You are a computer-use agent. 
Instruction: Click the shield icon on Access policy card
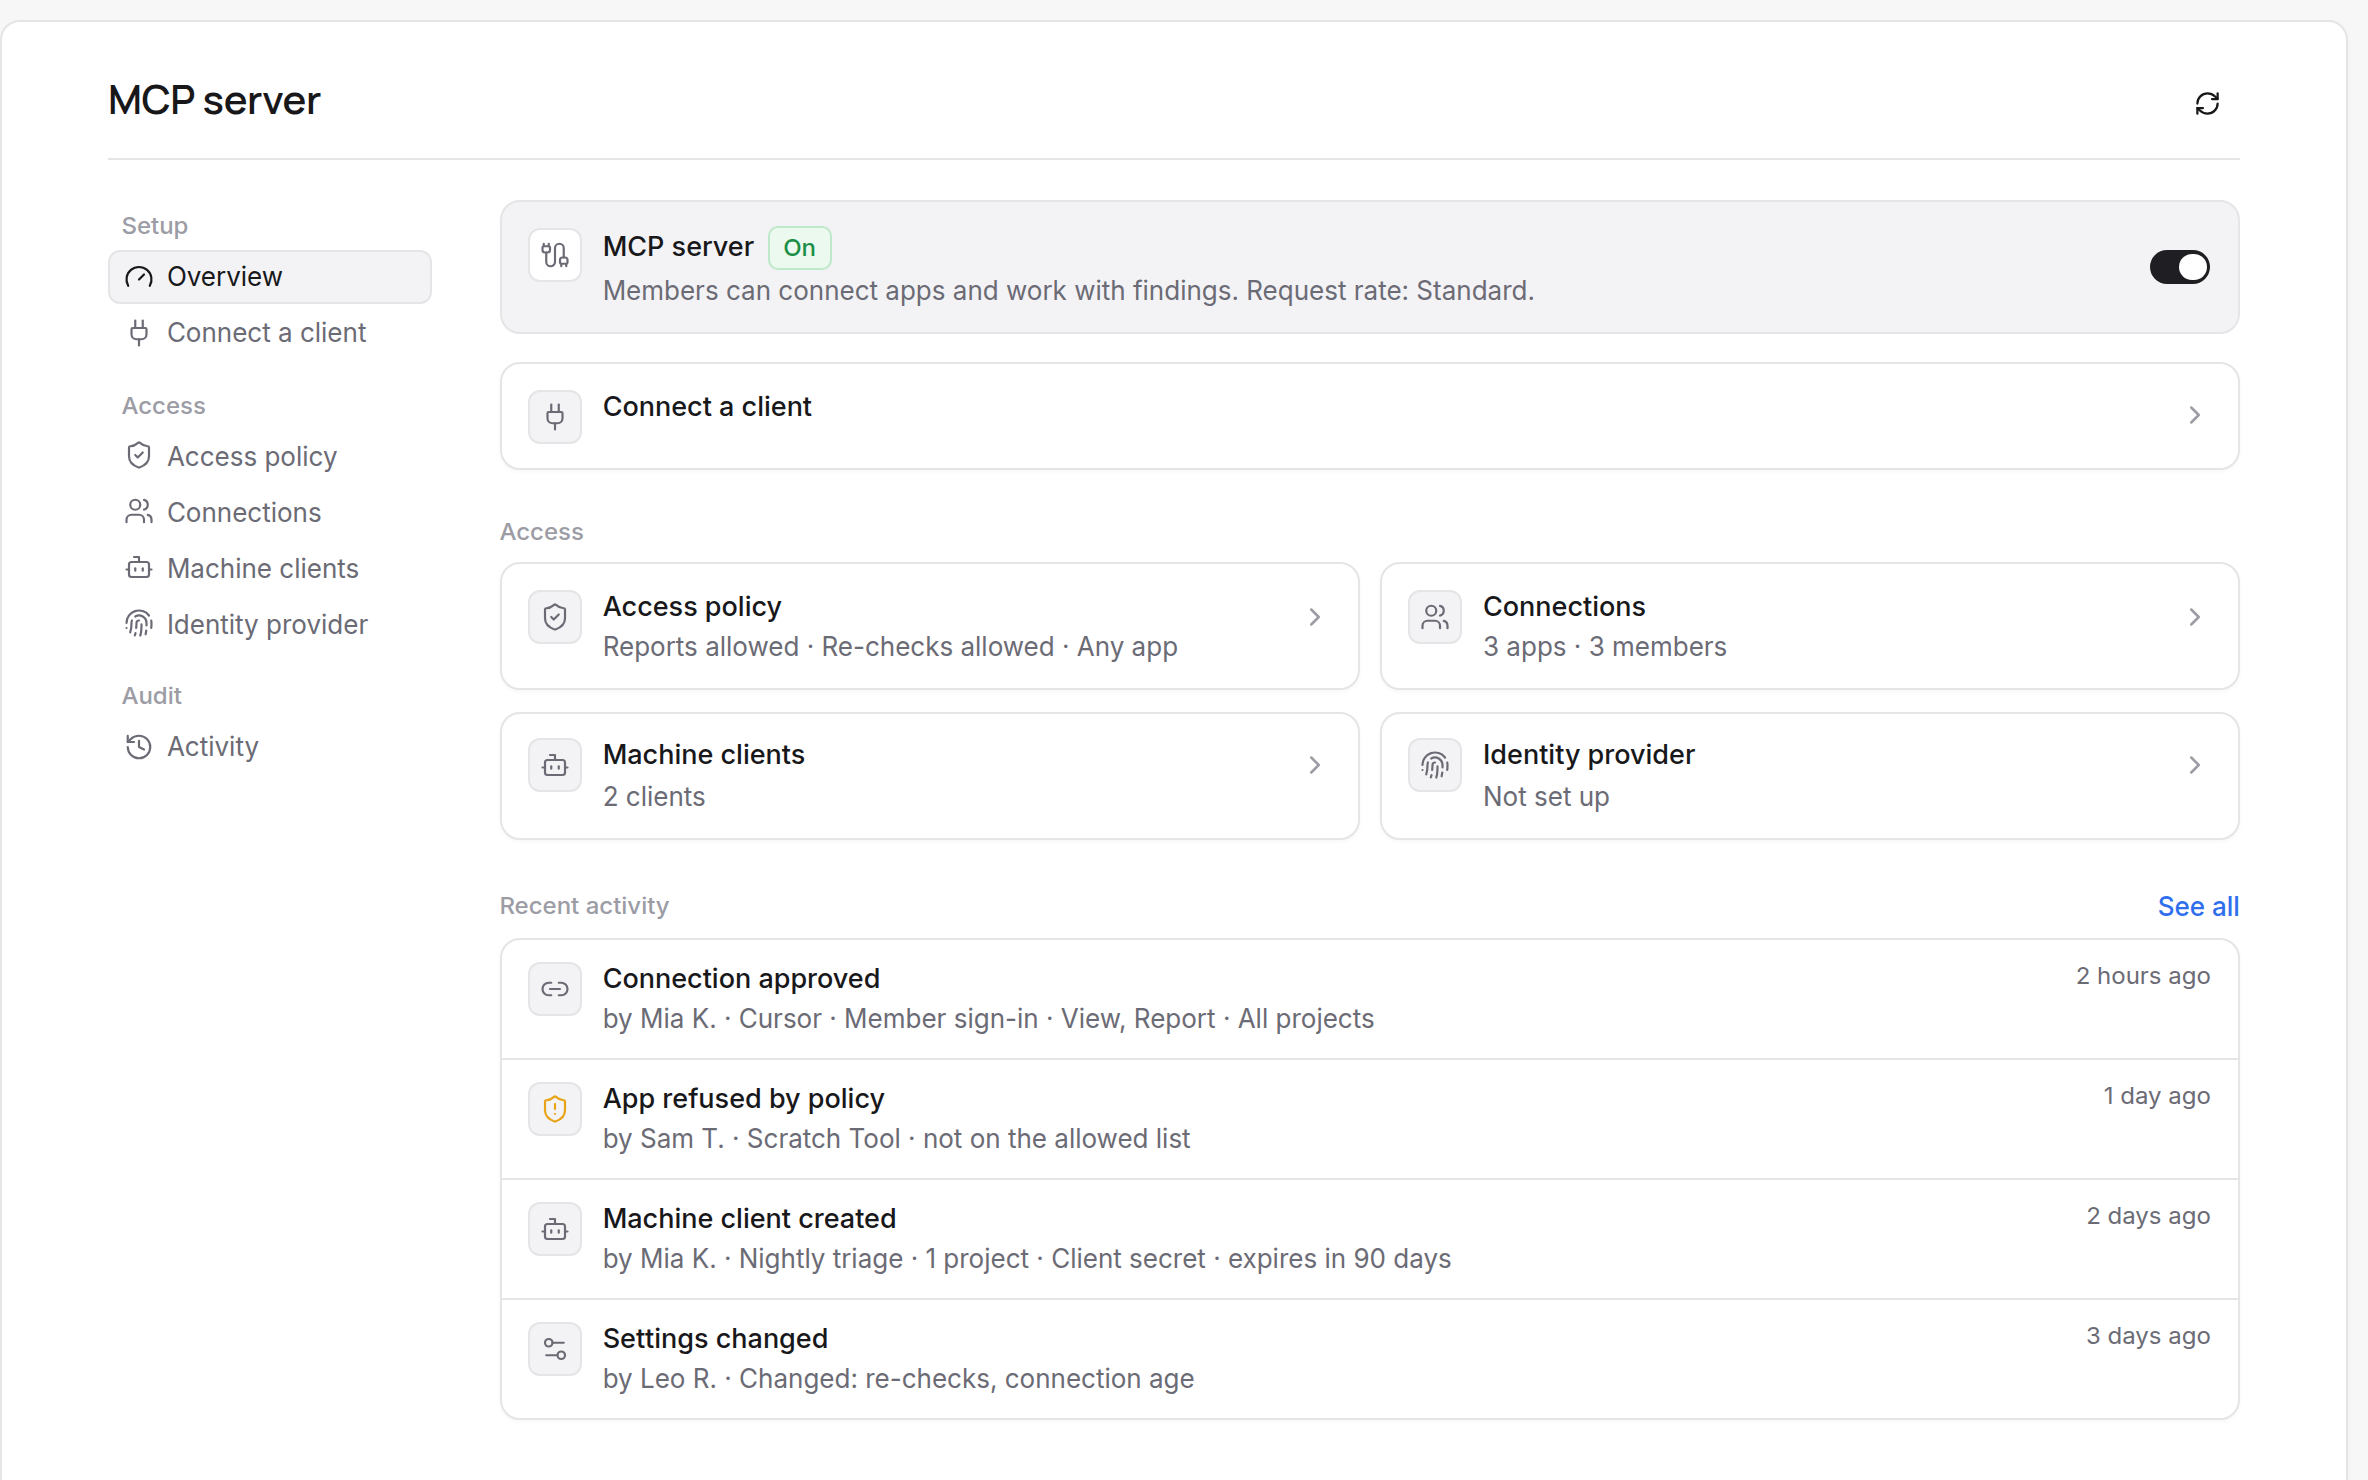click(555, 617)
